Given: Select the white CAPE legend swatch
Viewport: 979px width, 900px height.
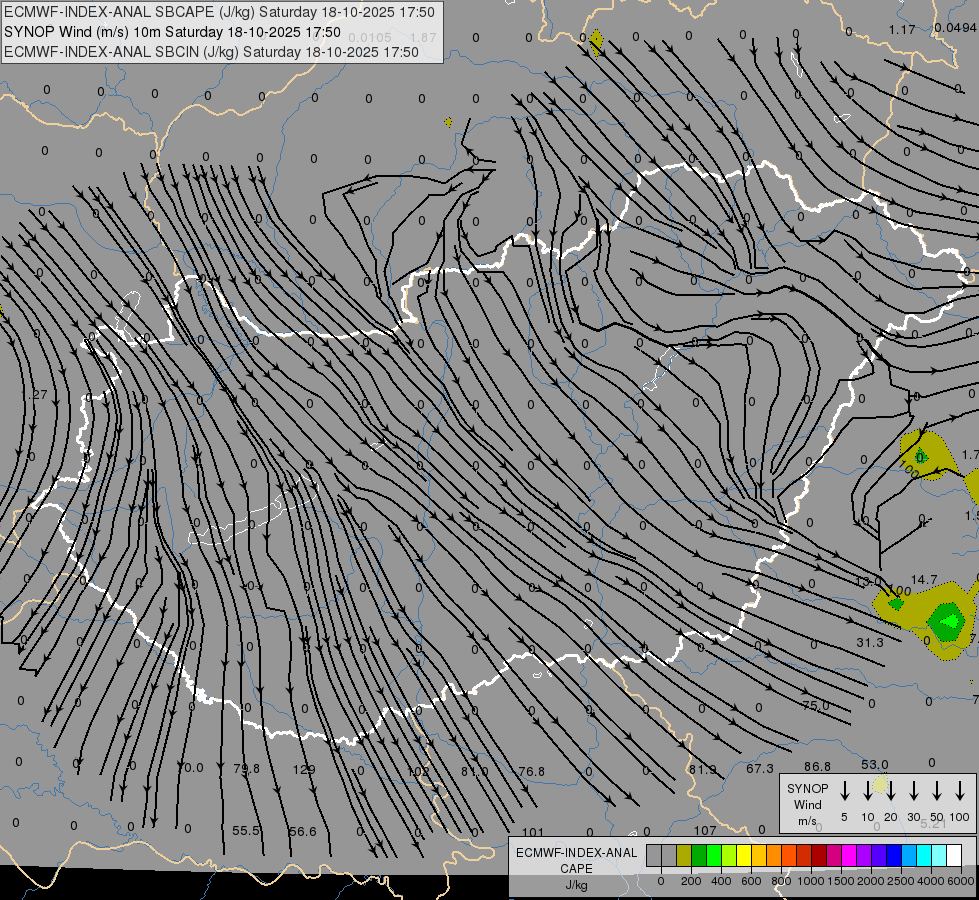Looking at the screenshot, I should (x=954, y=856).
